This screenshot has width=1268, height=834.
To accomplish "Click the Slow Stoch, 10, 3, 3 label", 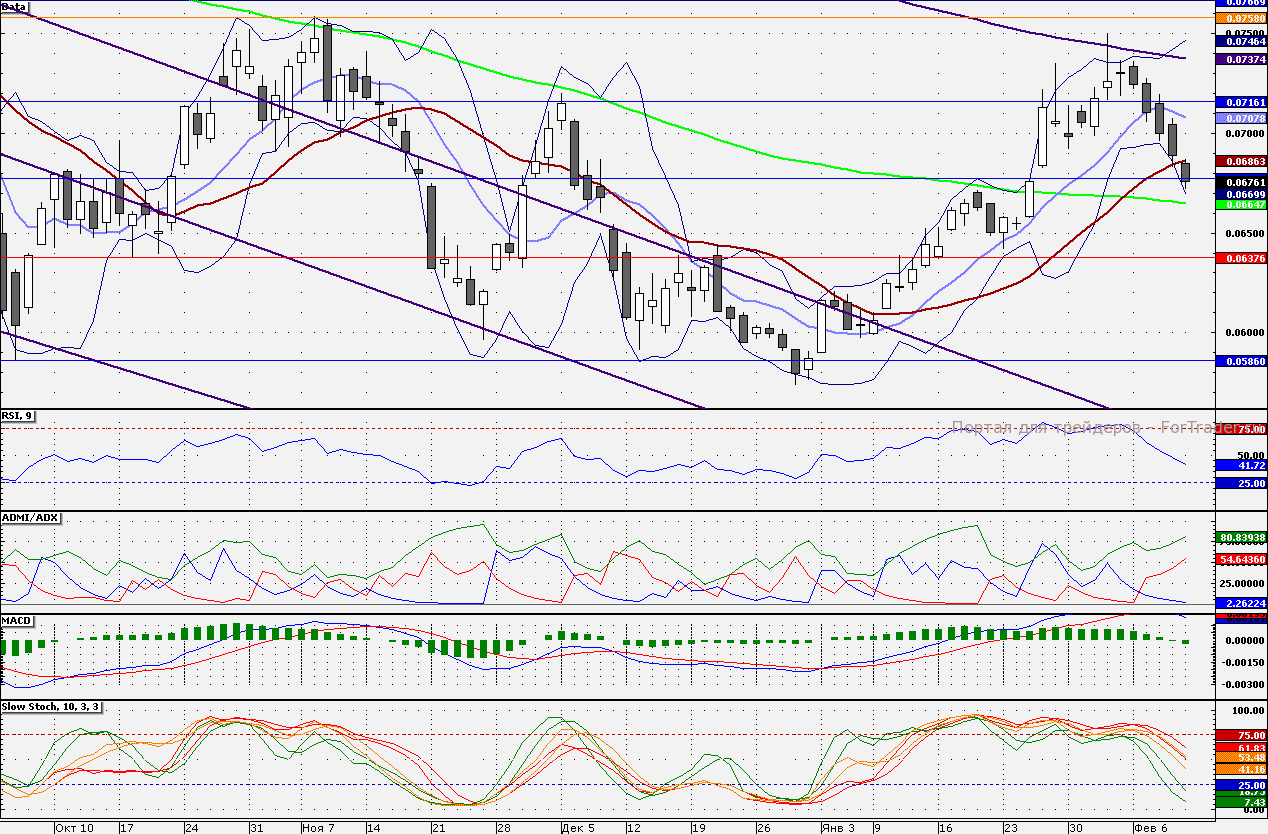I will [50, 707].
